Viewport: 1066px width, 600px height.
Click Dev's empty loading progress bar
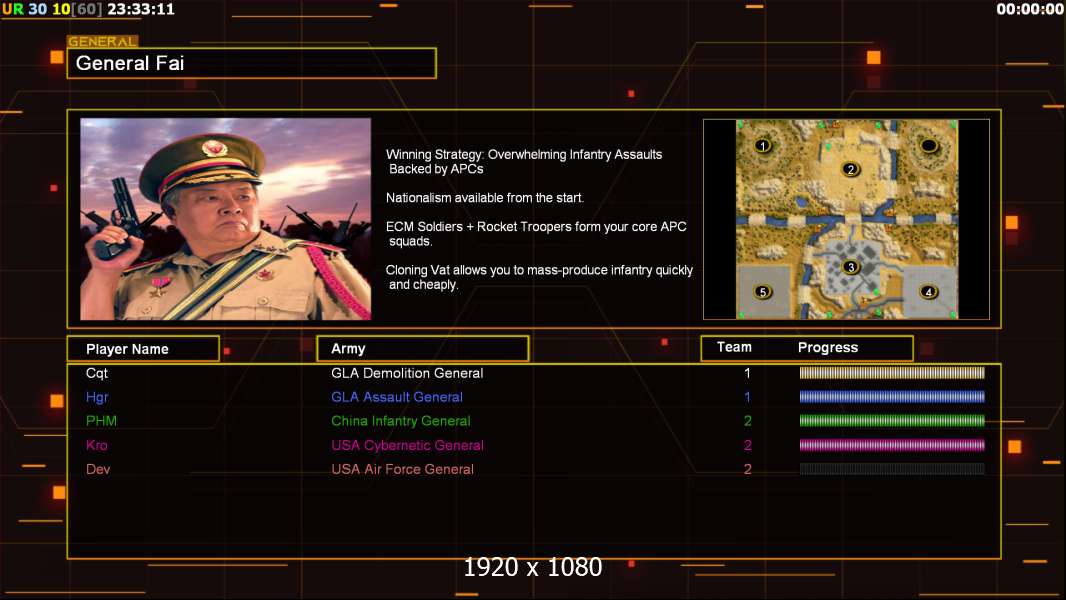892,469
